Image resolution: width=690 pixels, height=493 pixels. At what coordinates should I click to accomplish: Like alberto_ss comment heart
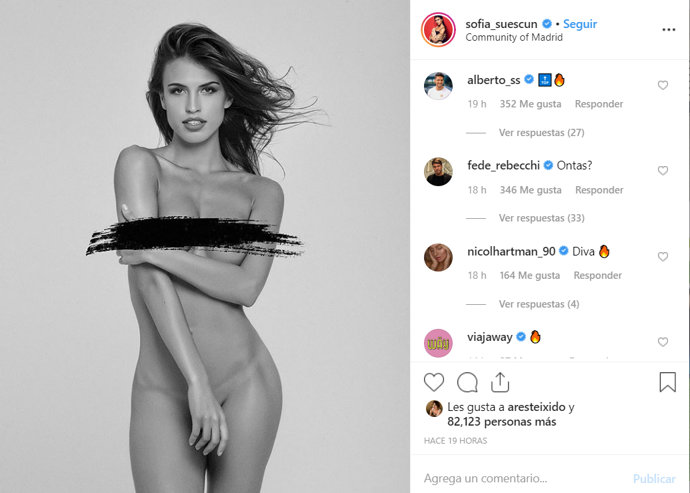tap(663, 85)
